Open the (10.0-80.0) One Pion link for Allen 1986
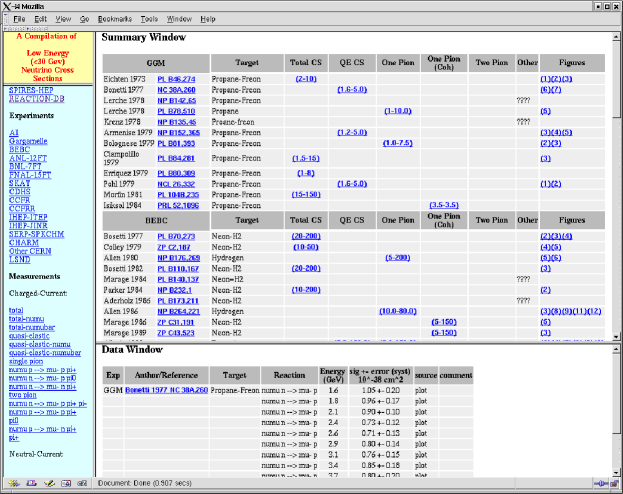 click(398, 312)
